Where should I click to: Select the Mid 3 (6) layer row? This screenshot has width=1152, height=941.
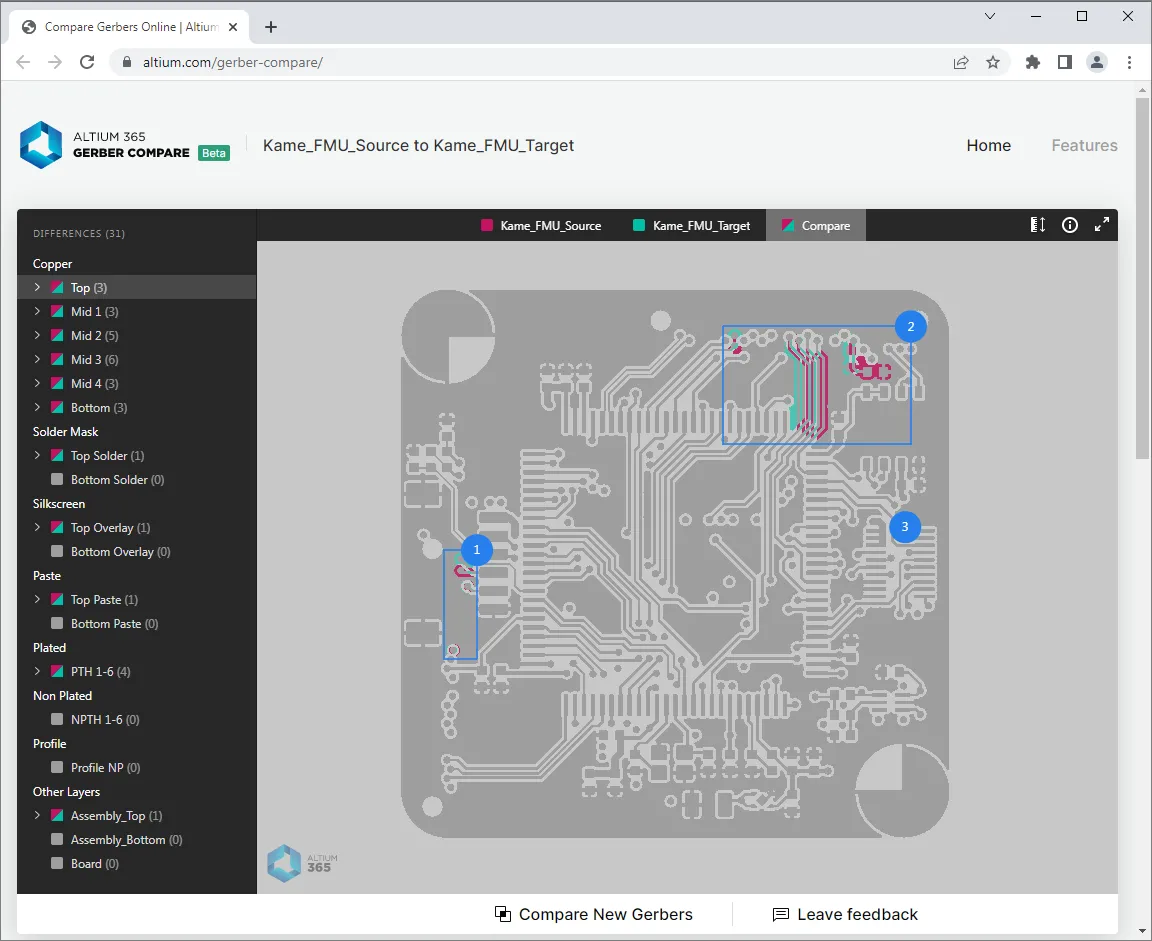tap(137, 359)
